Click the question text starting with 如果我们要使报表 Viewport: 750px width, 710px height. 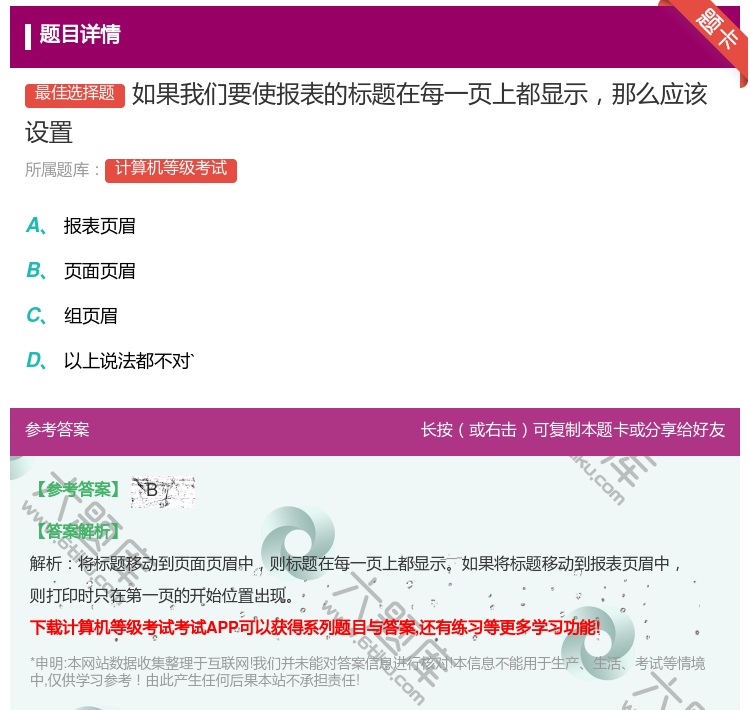pyautogui.click(x=366, y=113)
